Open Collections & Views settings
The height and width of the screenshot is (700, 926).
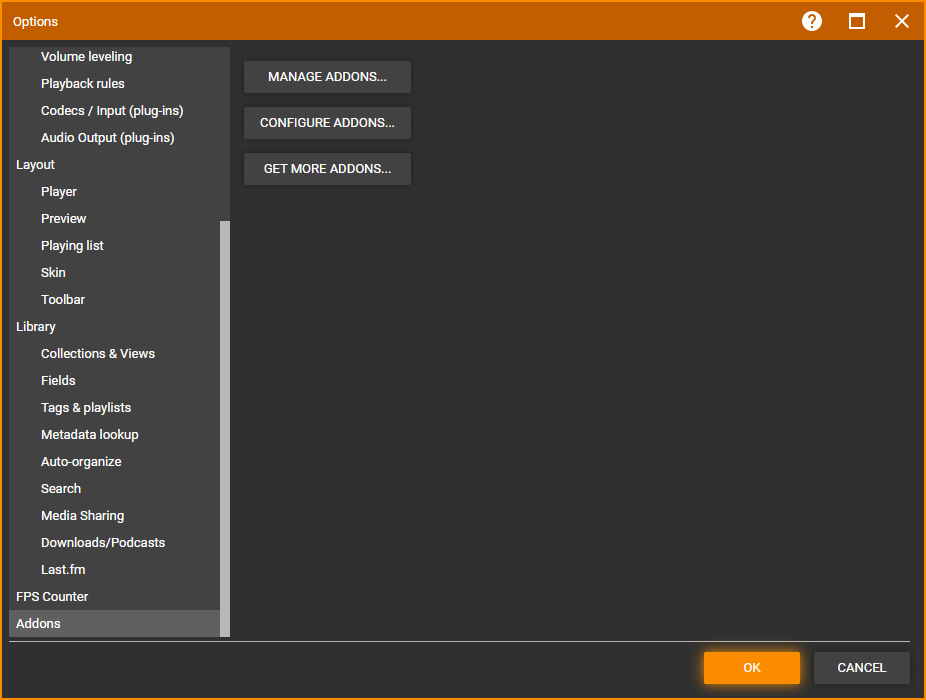click(98, 354)
